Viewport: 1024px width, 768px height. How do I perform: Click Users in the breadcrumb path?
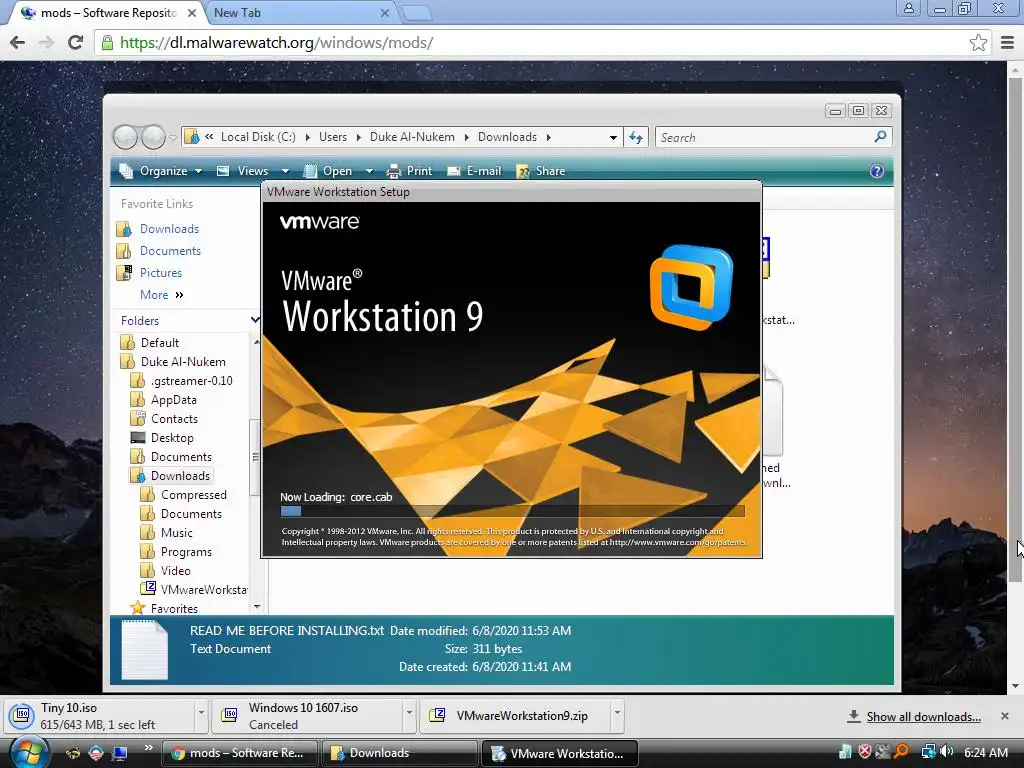tap(333, 137)
